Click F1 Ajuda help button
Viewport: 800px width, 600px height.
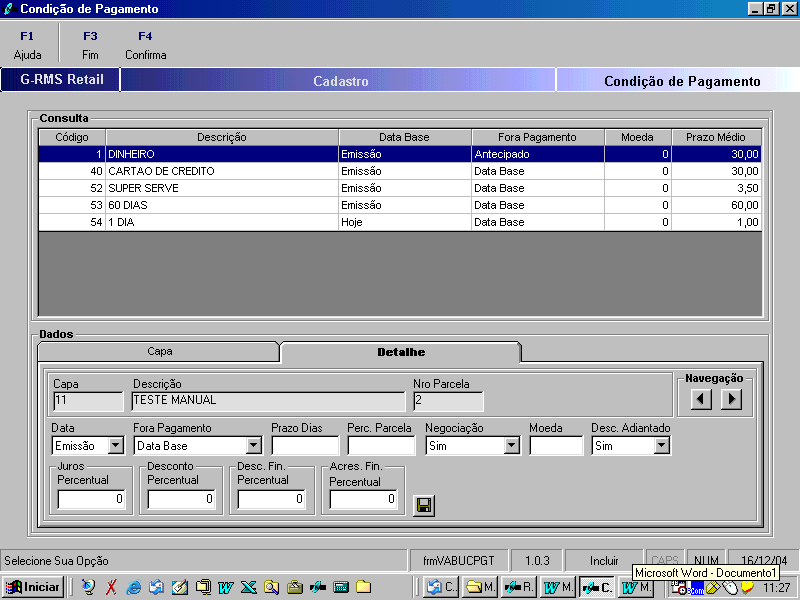pyautogui.click(x=27, y=45)
